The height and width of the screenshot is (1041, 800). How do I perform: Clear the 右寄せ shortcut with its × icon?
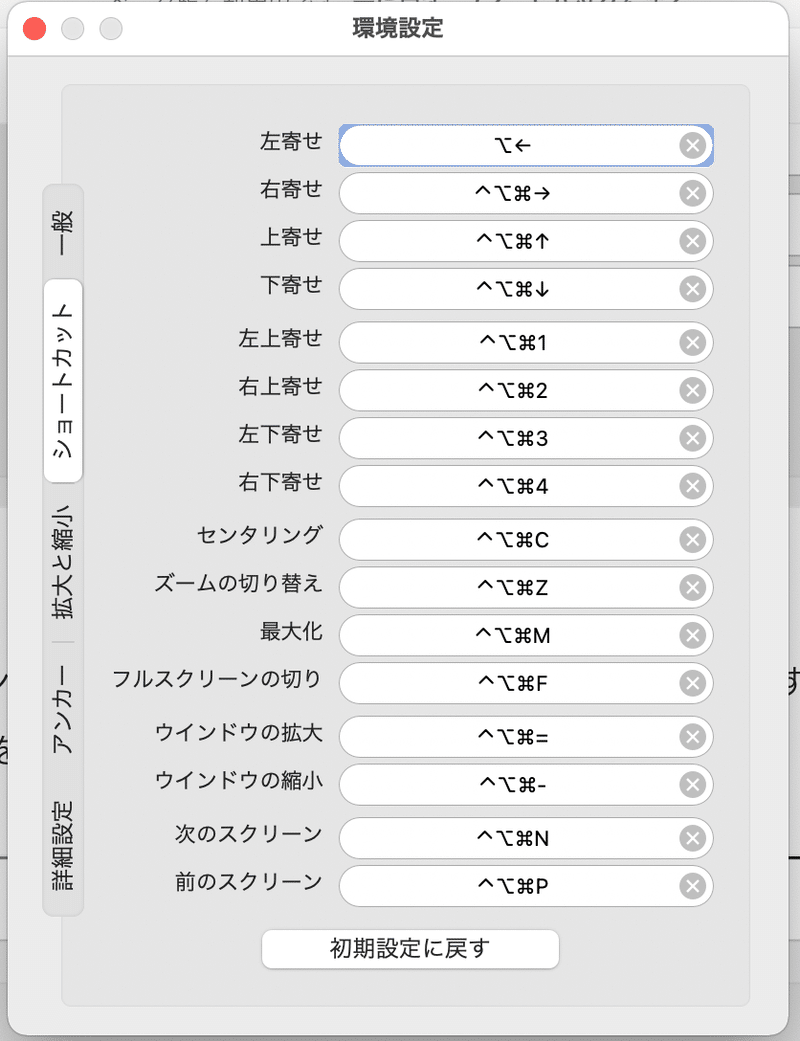click(x=692, y=193)
